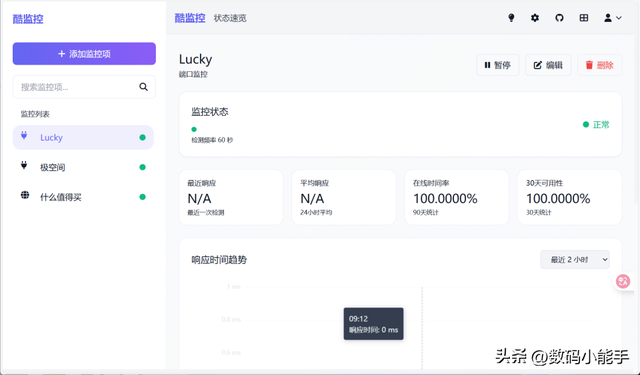Pause monitoring with the 暂停 button
This screenshot has width=640, height=375.
498,65
